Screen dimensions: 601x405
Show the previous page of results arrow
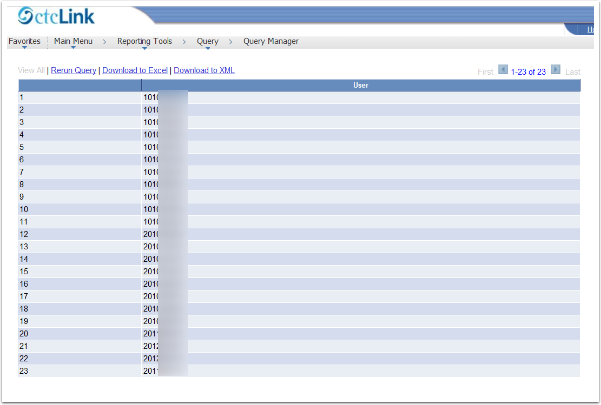(502, 70)
